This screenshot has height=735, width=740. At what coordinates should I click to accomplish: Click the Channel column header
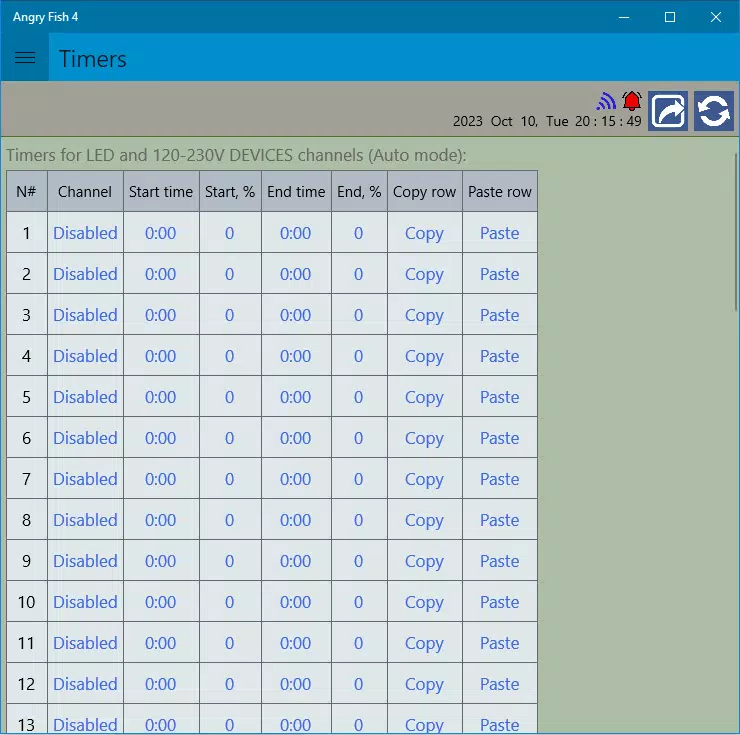pyautogui.click(x=85, y=191)
